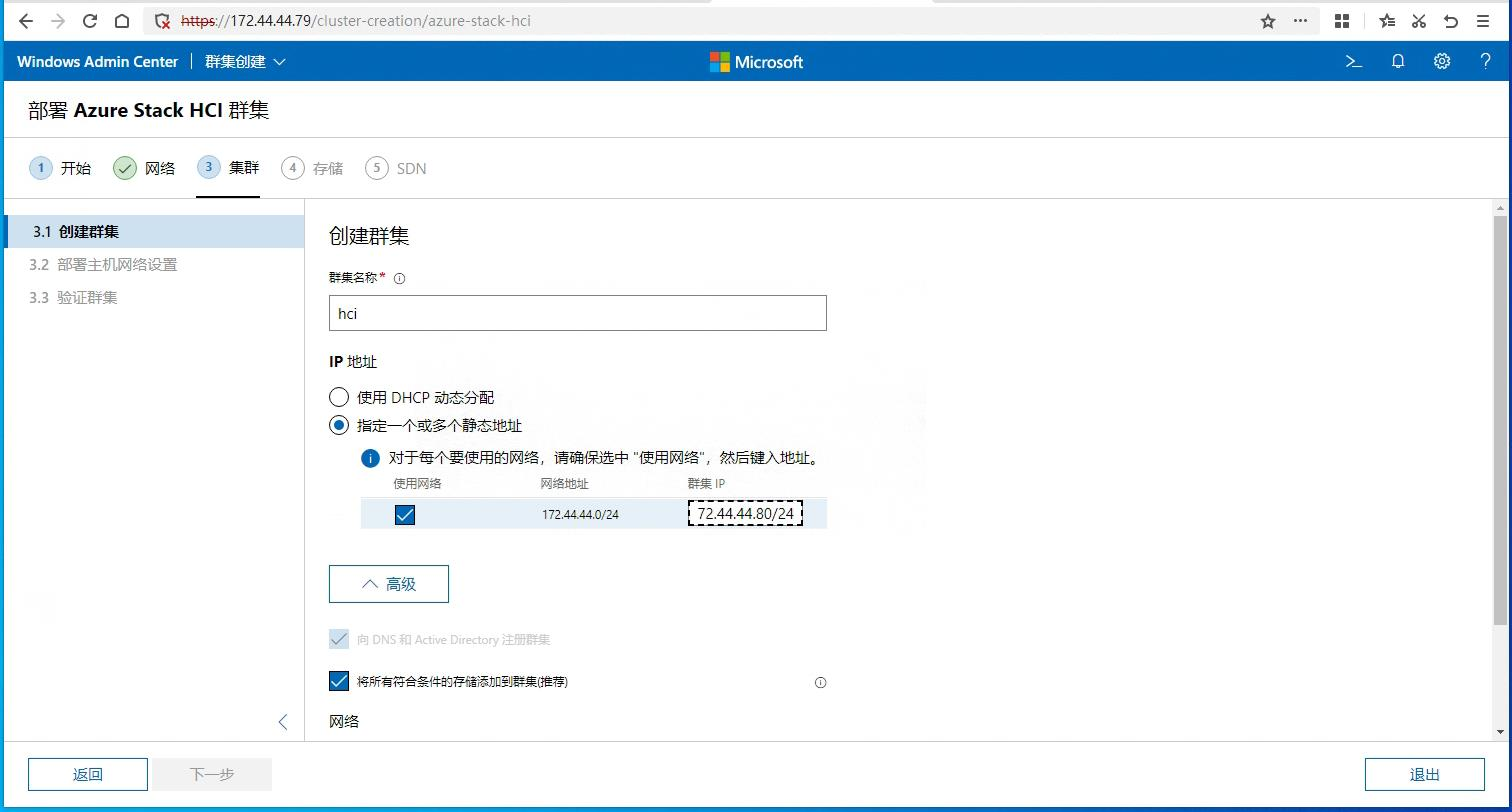Go back in browser history
The width and height of the screenshot is (1512, 812).
(26, 21)
